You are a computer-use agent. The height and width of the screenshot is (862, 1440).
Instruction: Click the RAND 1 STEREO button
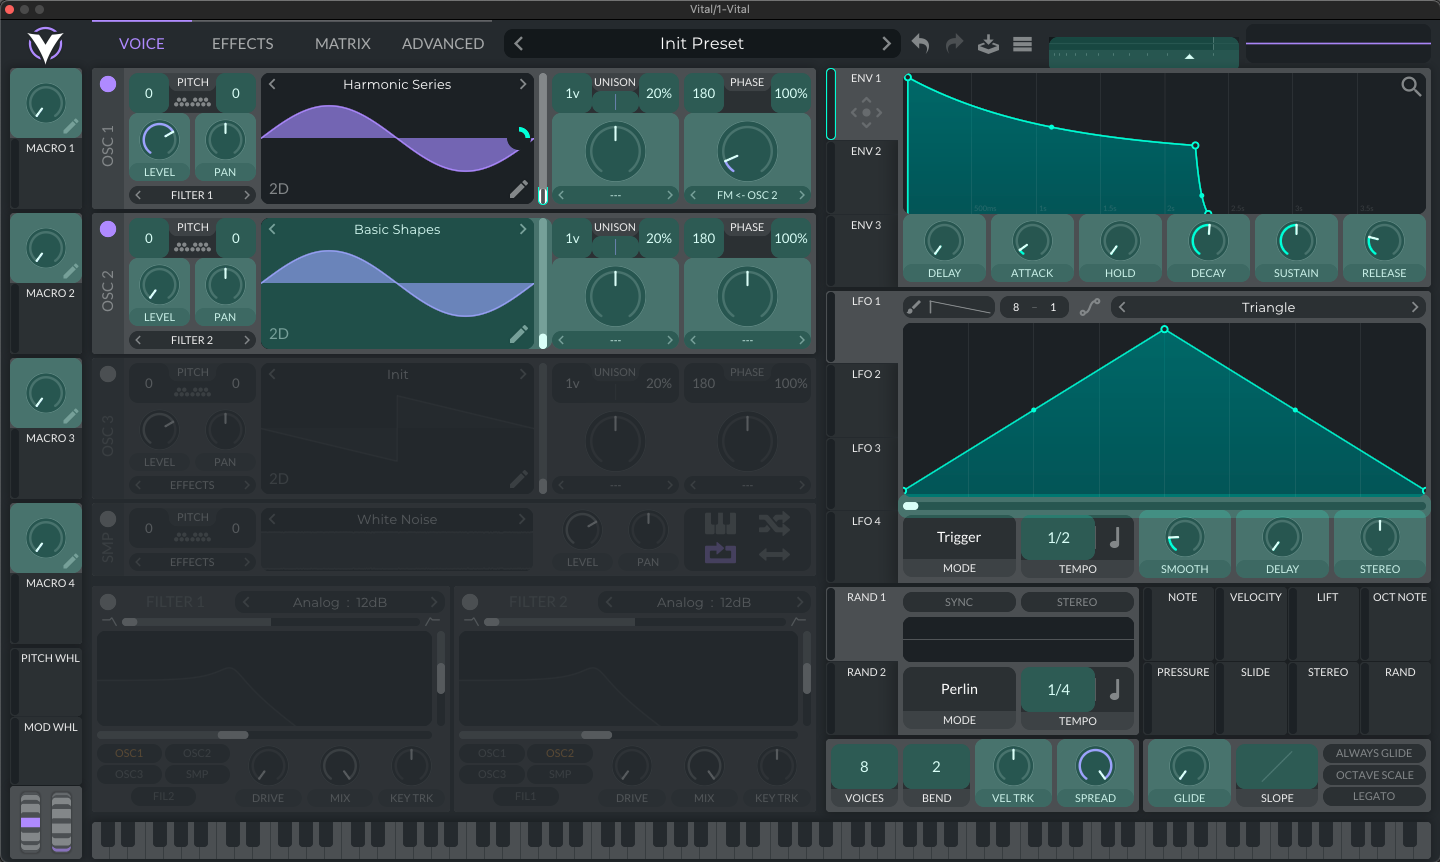(1077, 602)
